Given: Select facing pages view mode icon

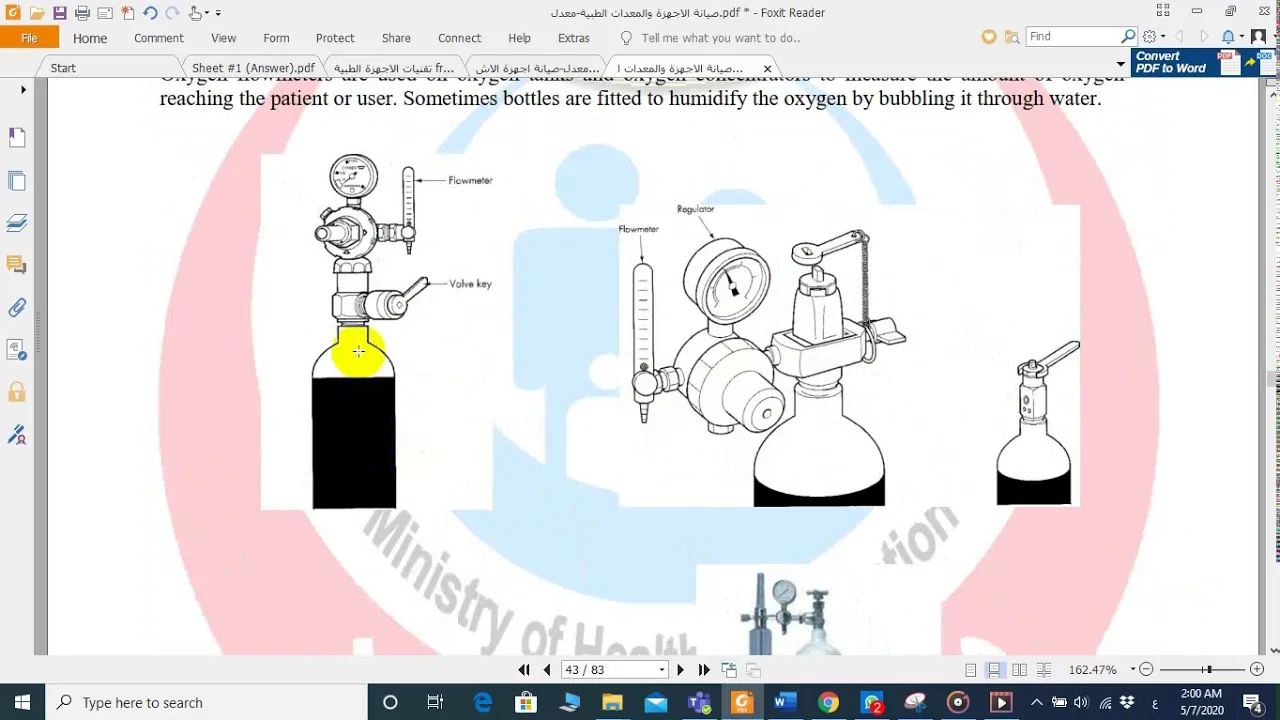Looking at the screenshot, I should point(1019,670).
